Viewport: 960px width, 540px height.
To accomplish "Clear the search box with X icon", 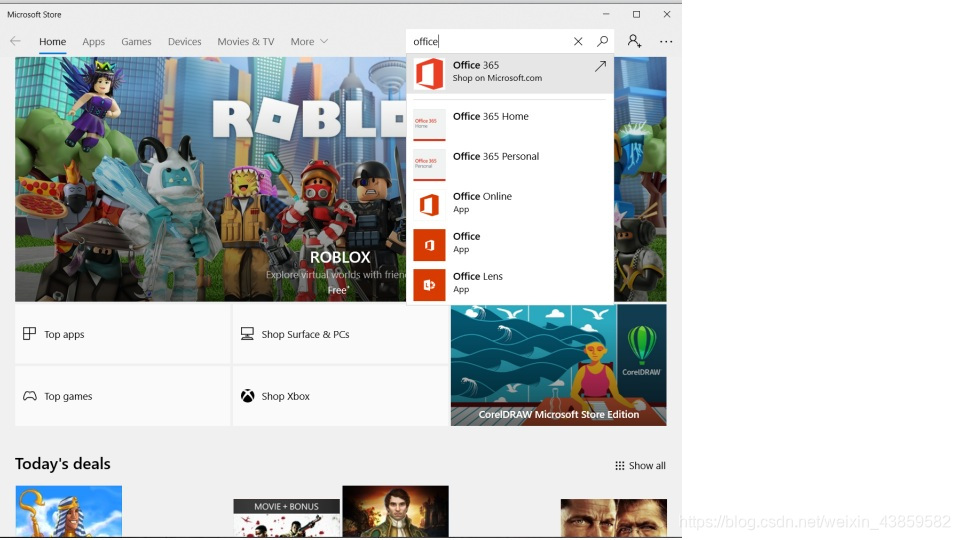I will point(578,41).
